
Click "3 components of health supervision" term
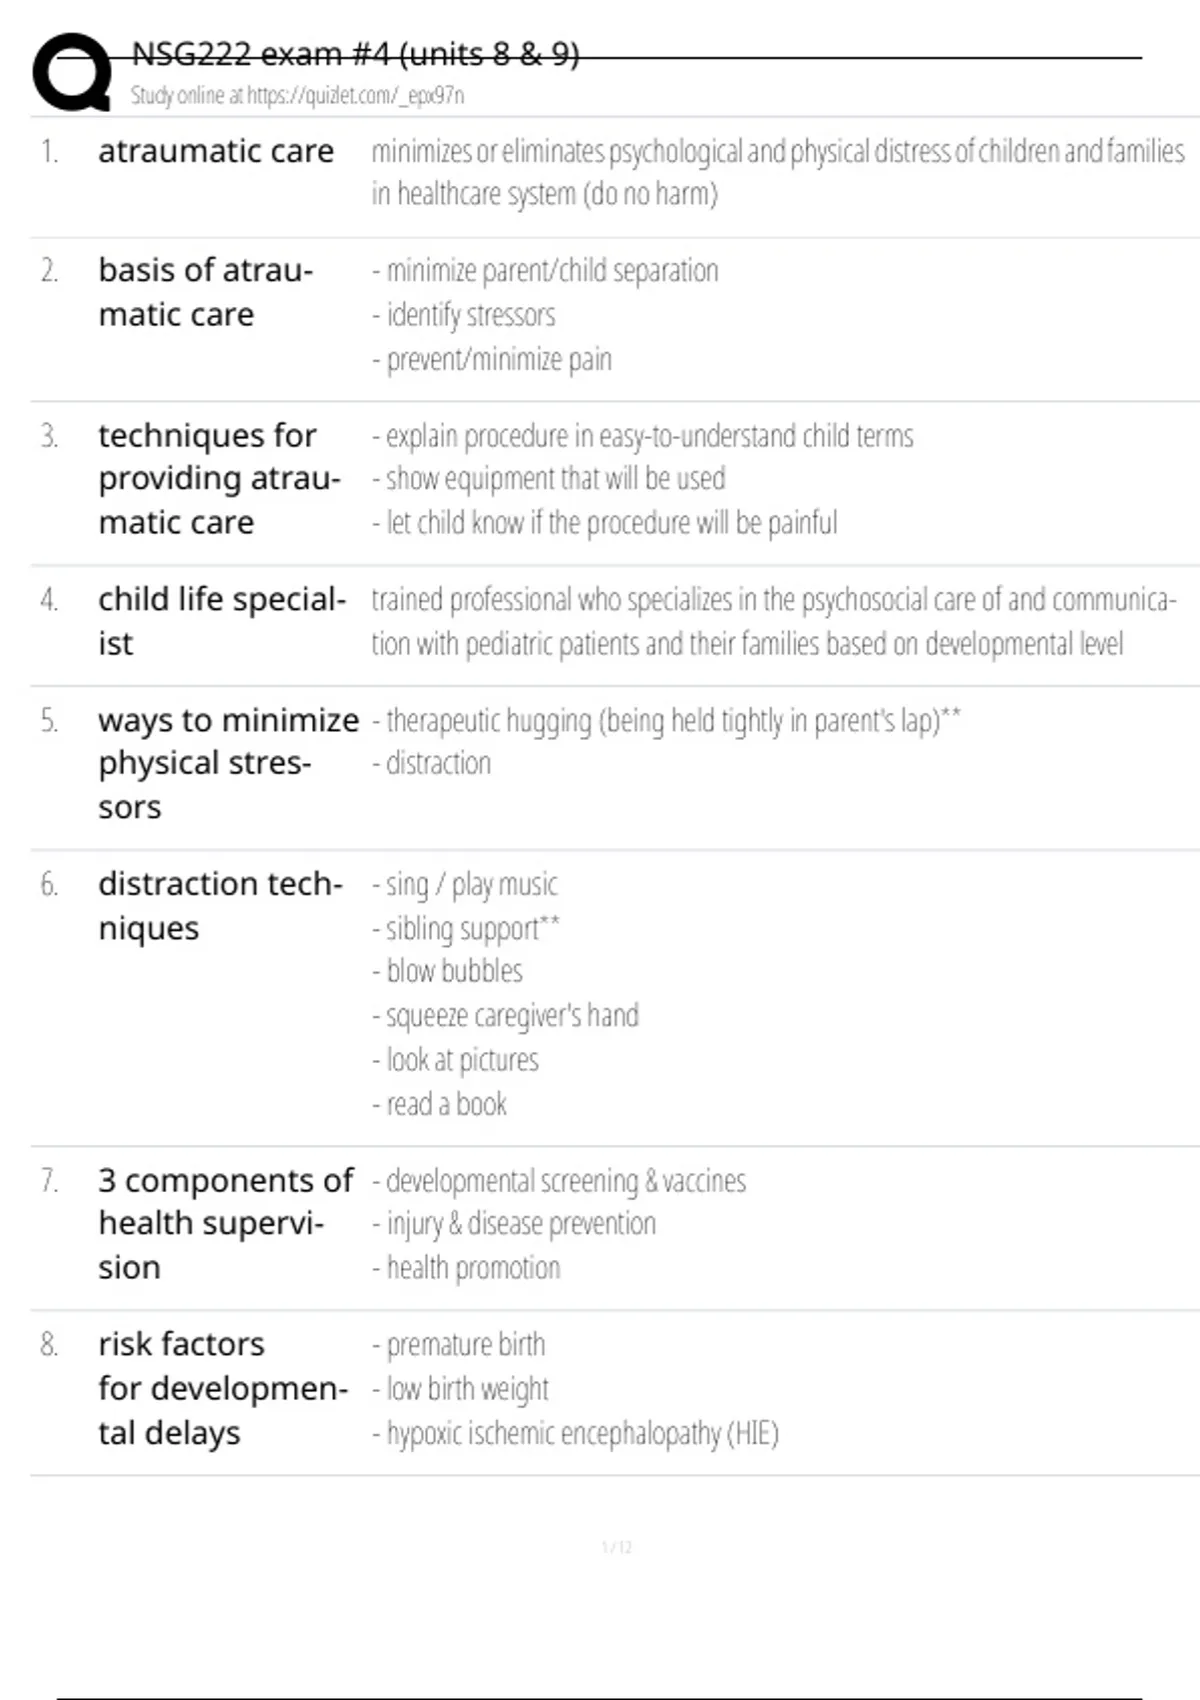[x=225, y=1223]
